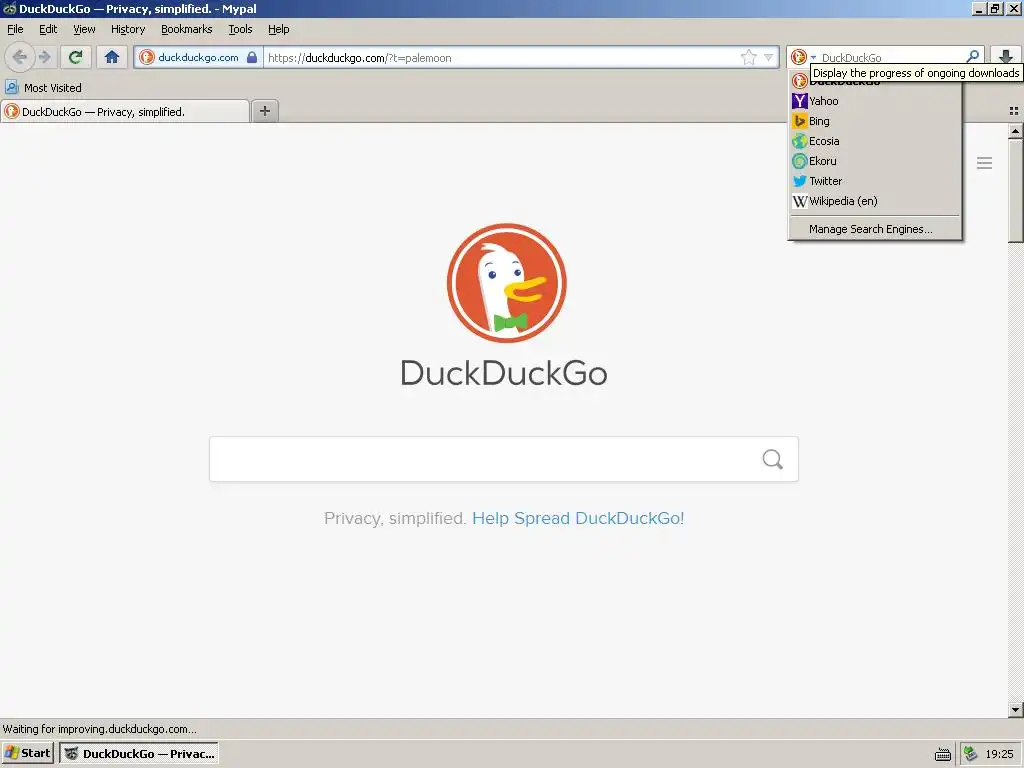1024x768 pixels.
Task: Choose Ecosia search engine
Action: click(x=875, y=141)
